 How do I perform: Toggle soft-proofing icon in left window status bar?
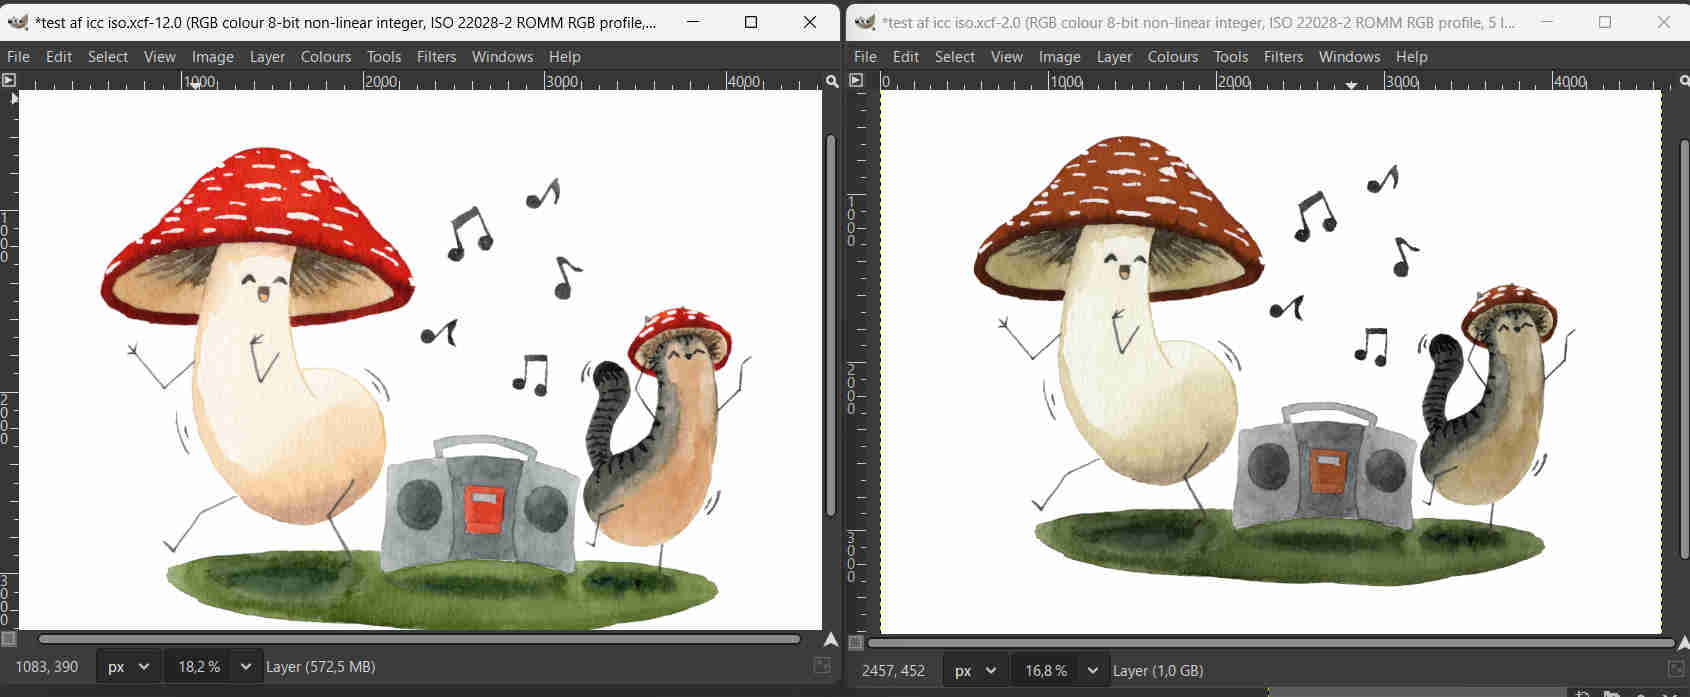pos(822,666)
